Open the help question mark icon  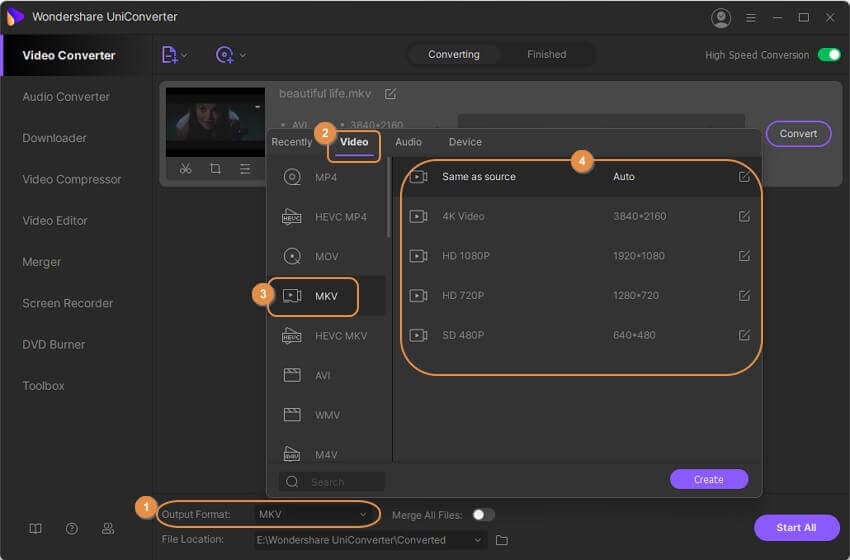[x=72, y=528]
